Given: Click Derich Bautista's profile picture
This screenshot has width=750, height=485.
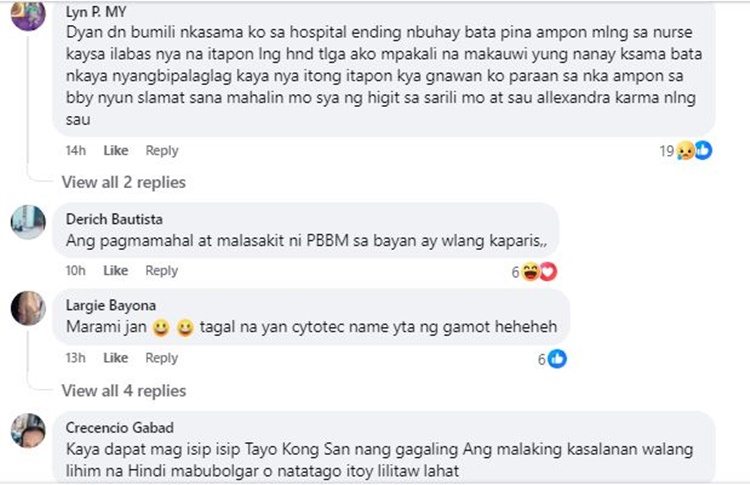Looking at the screenshot, I should point(28,222).
